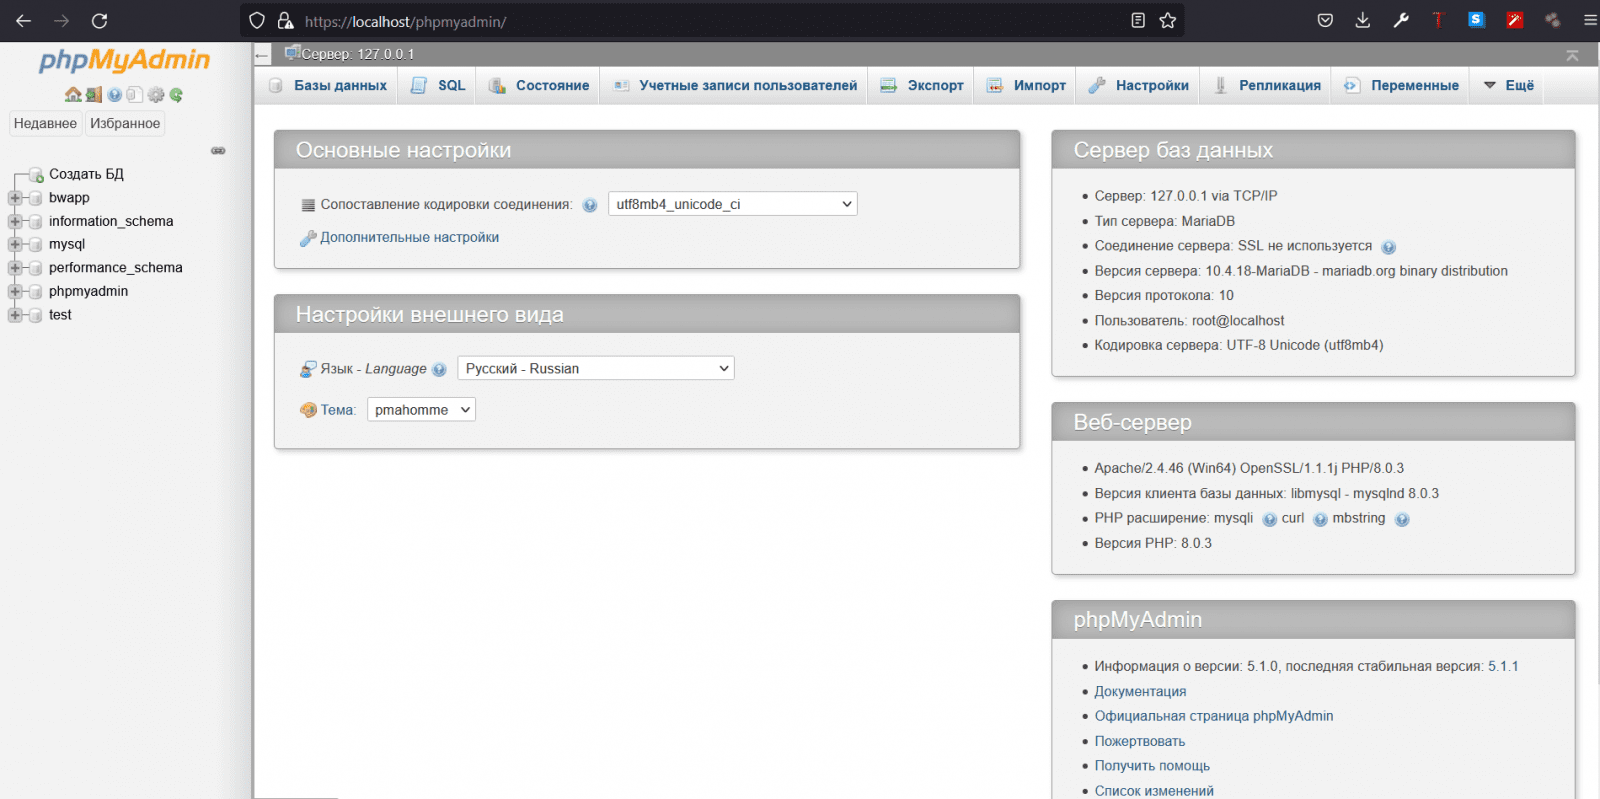Image resolution: width=1600 pixels, height=799 pixels.
Task: Switch to the SQL tab
Action: click(438, 85)
